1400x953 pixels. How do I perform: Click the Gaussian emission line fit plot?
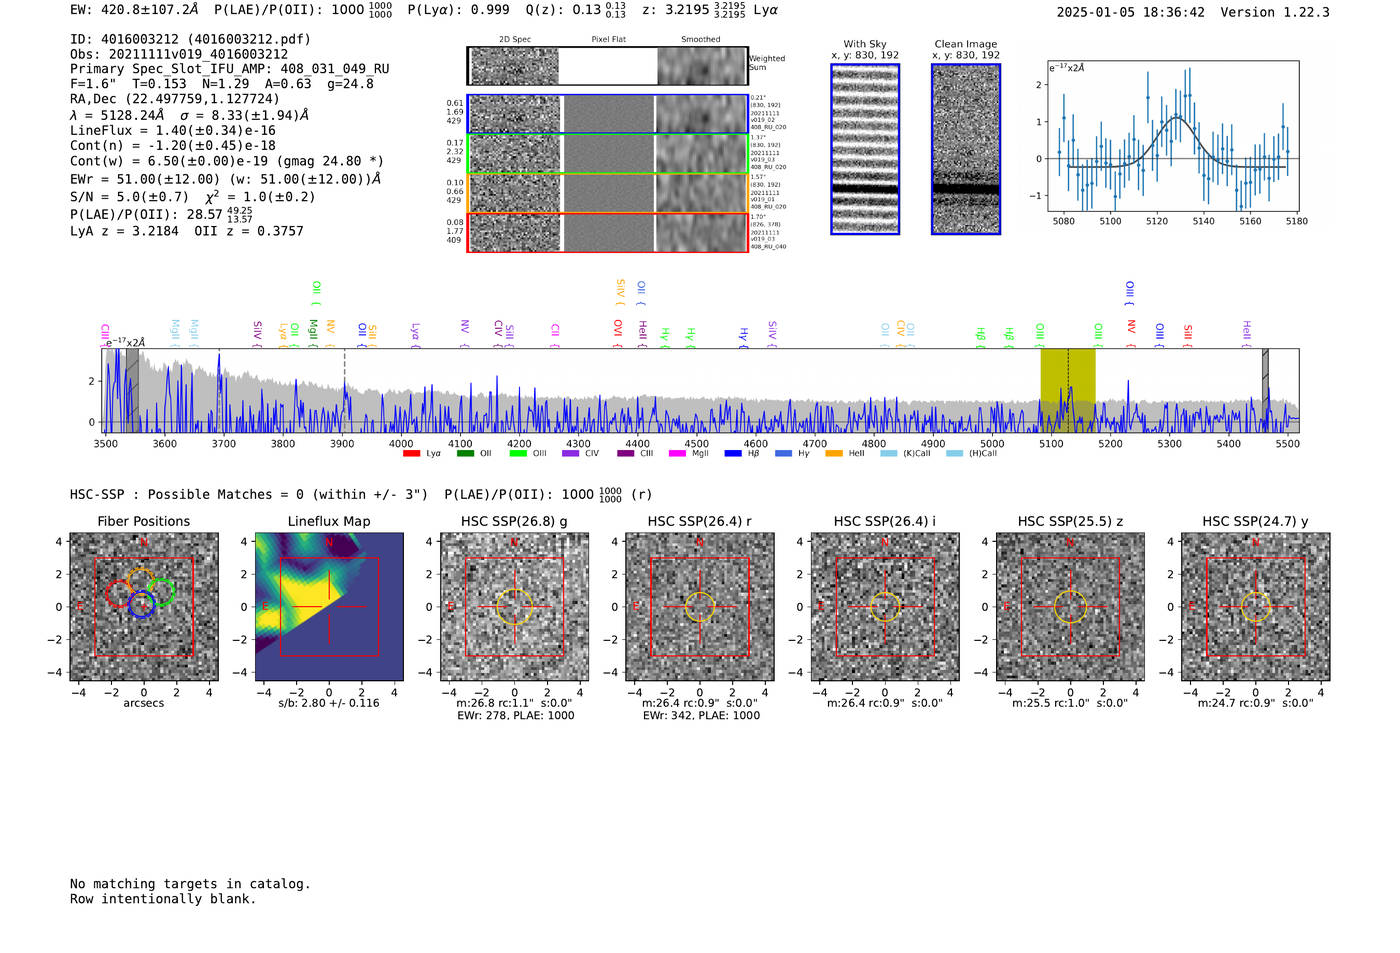(1173, 136)
